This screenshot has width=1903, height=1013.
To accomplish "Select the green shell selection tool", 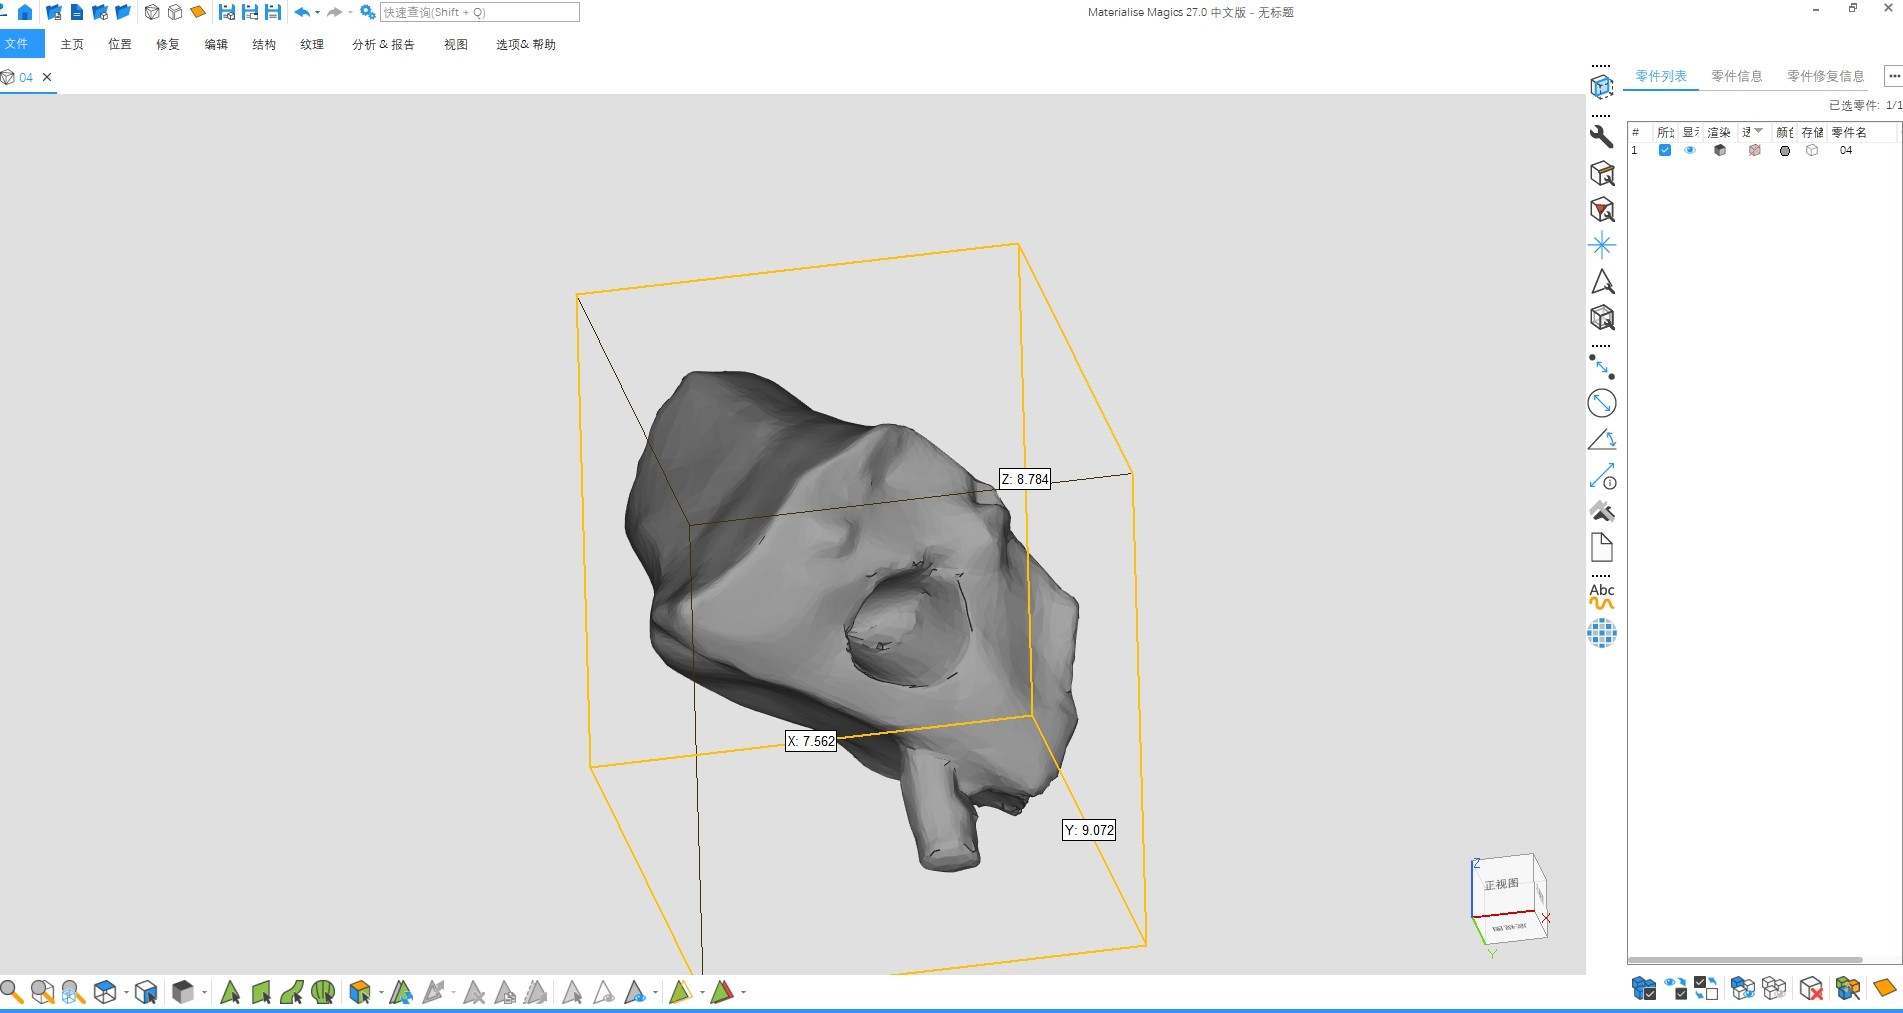I will point(323,992).
